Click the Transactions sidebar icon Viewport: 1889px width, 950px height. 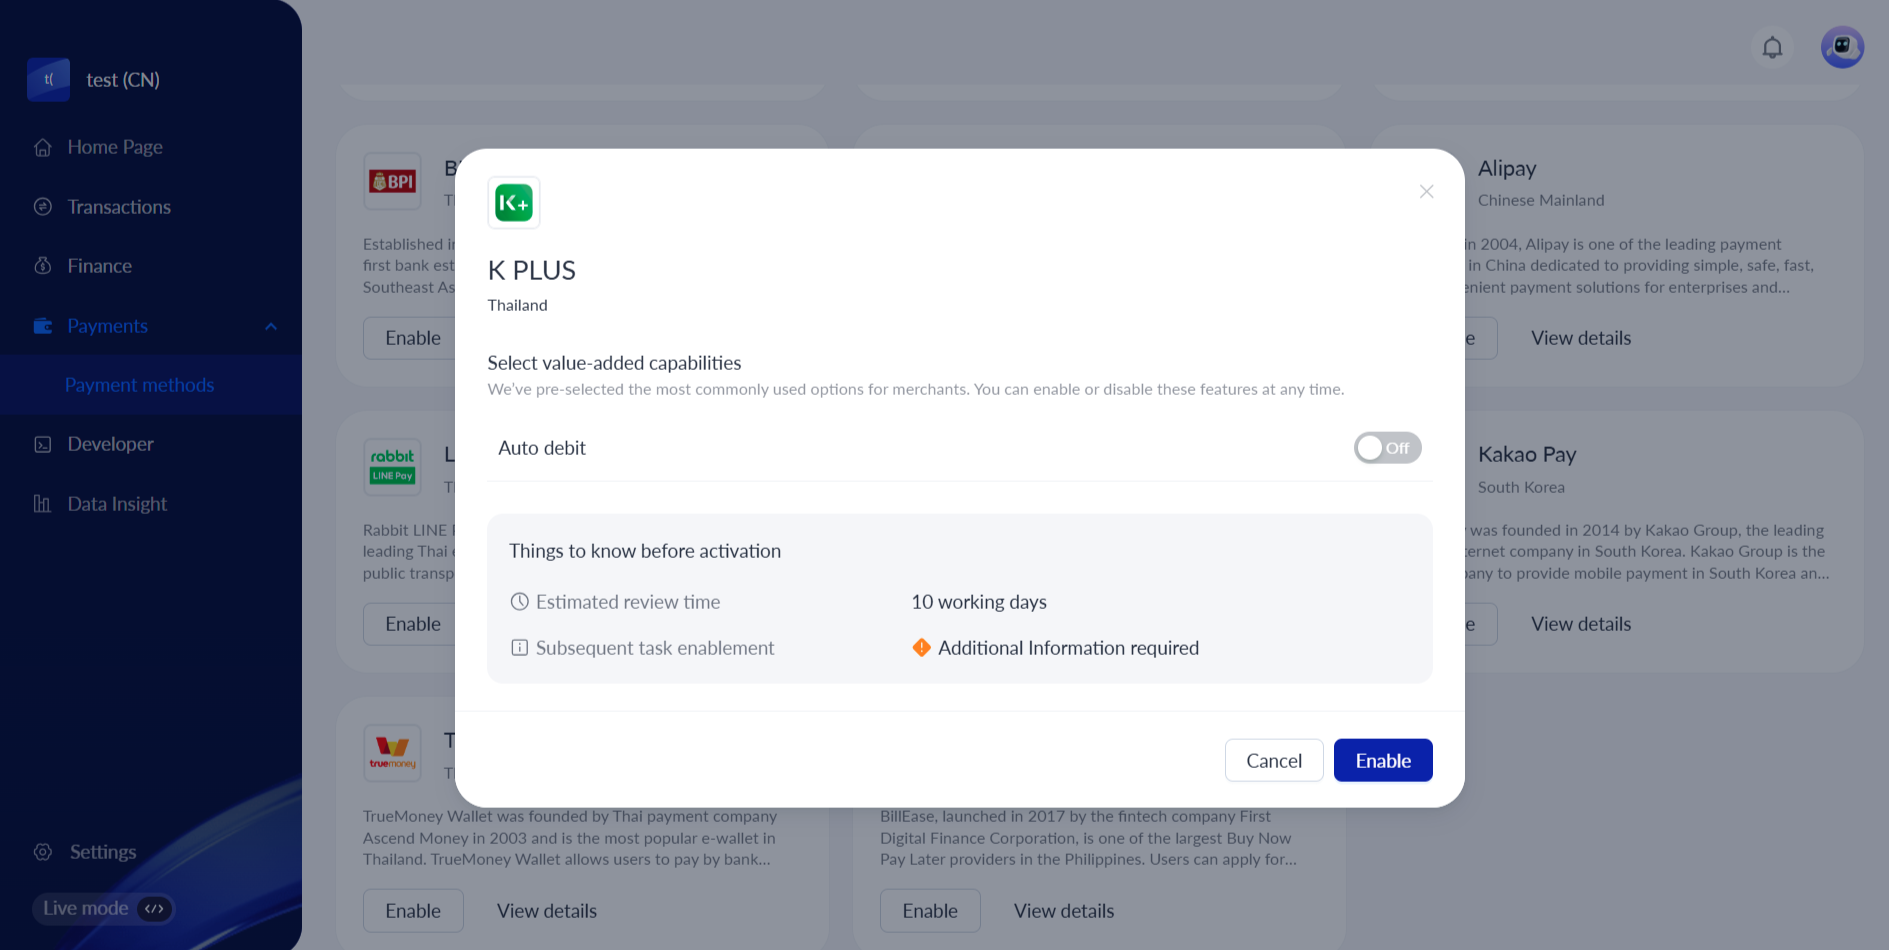pyautogui.click(x=43, y=207)
